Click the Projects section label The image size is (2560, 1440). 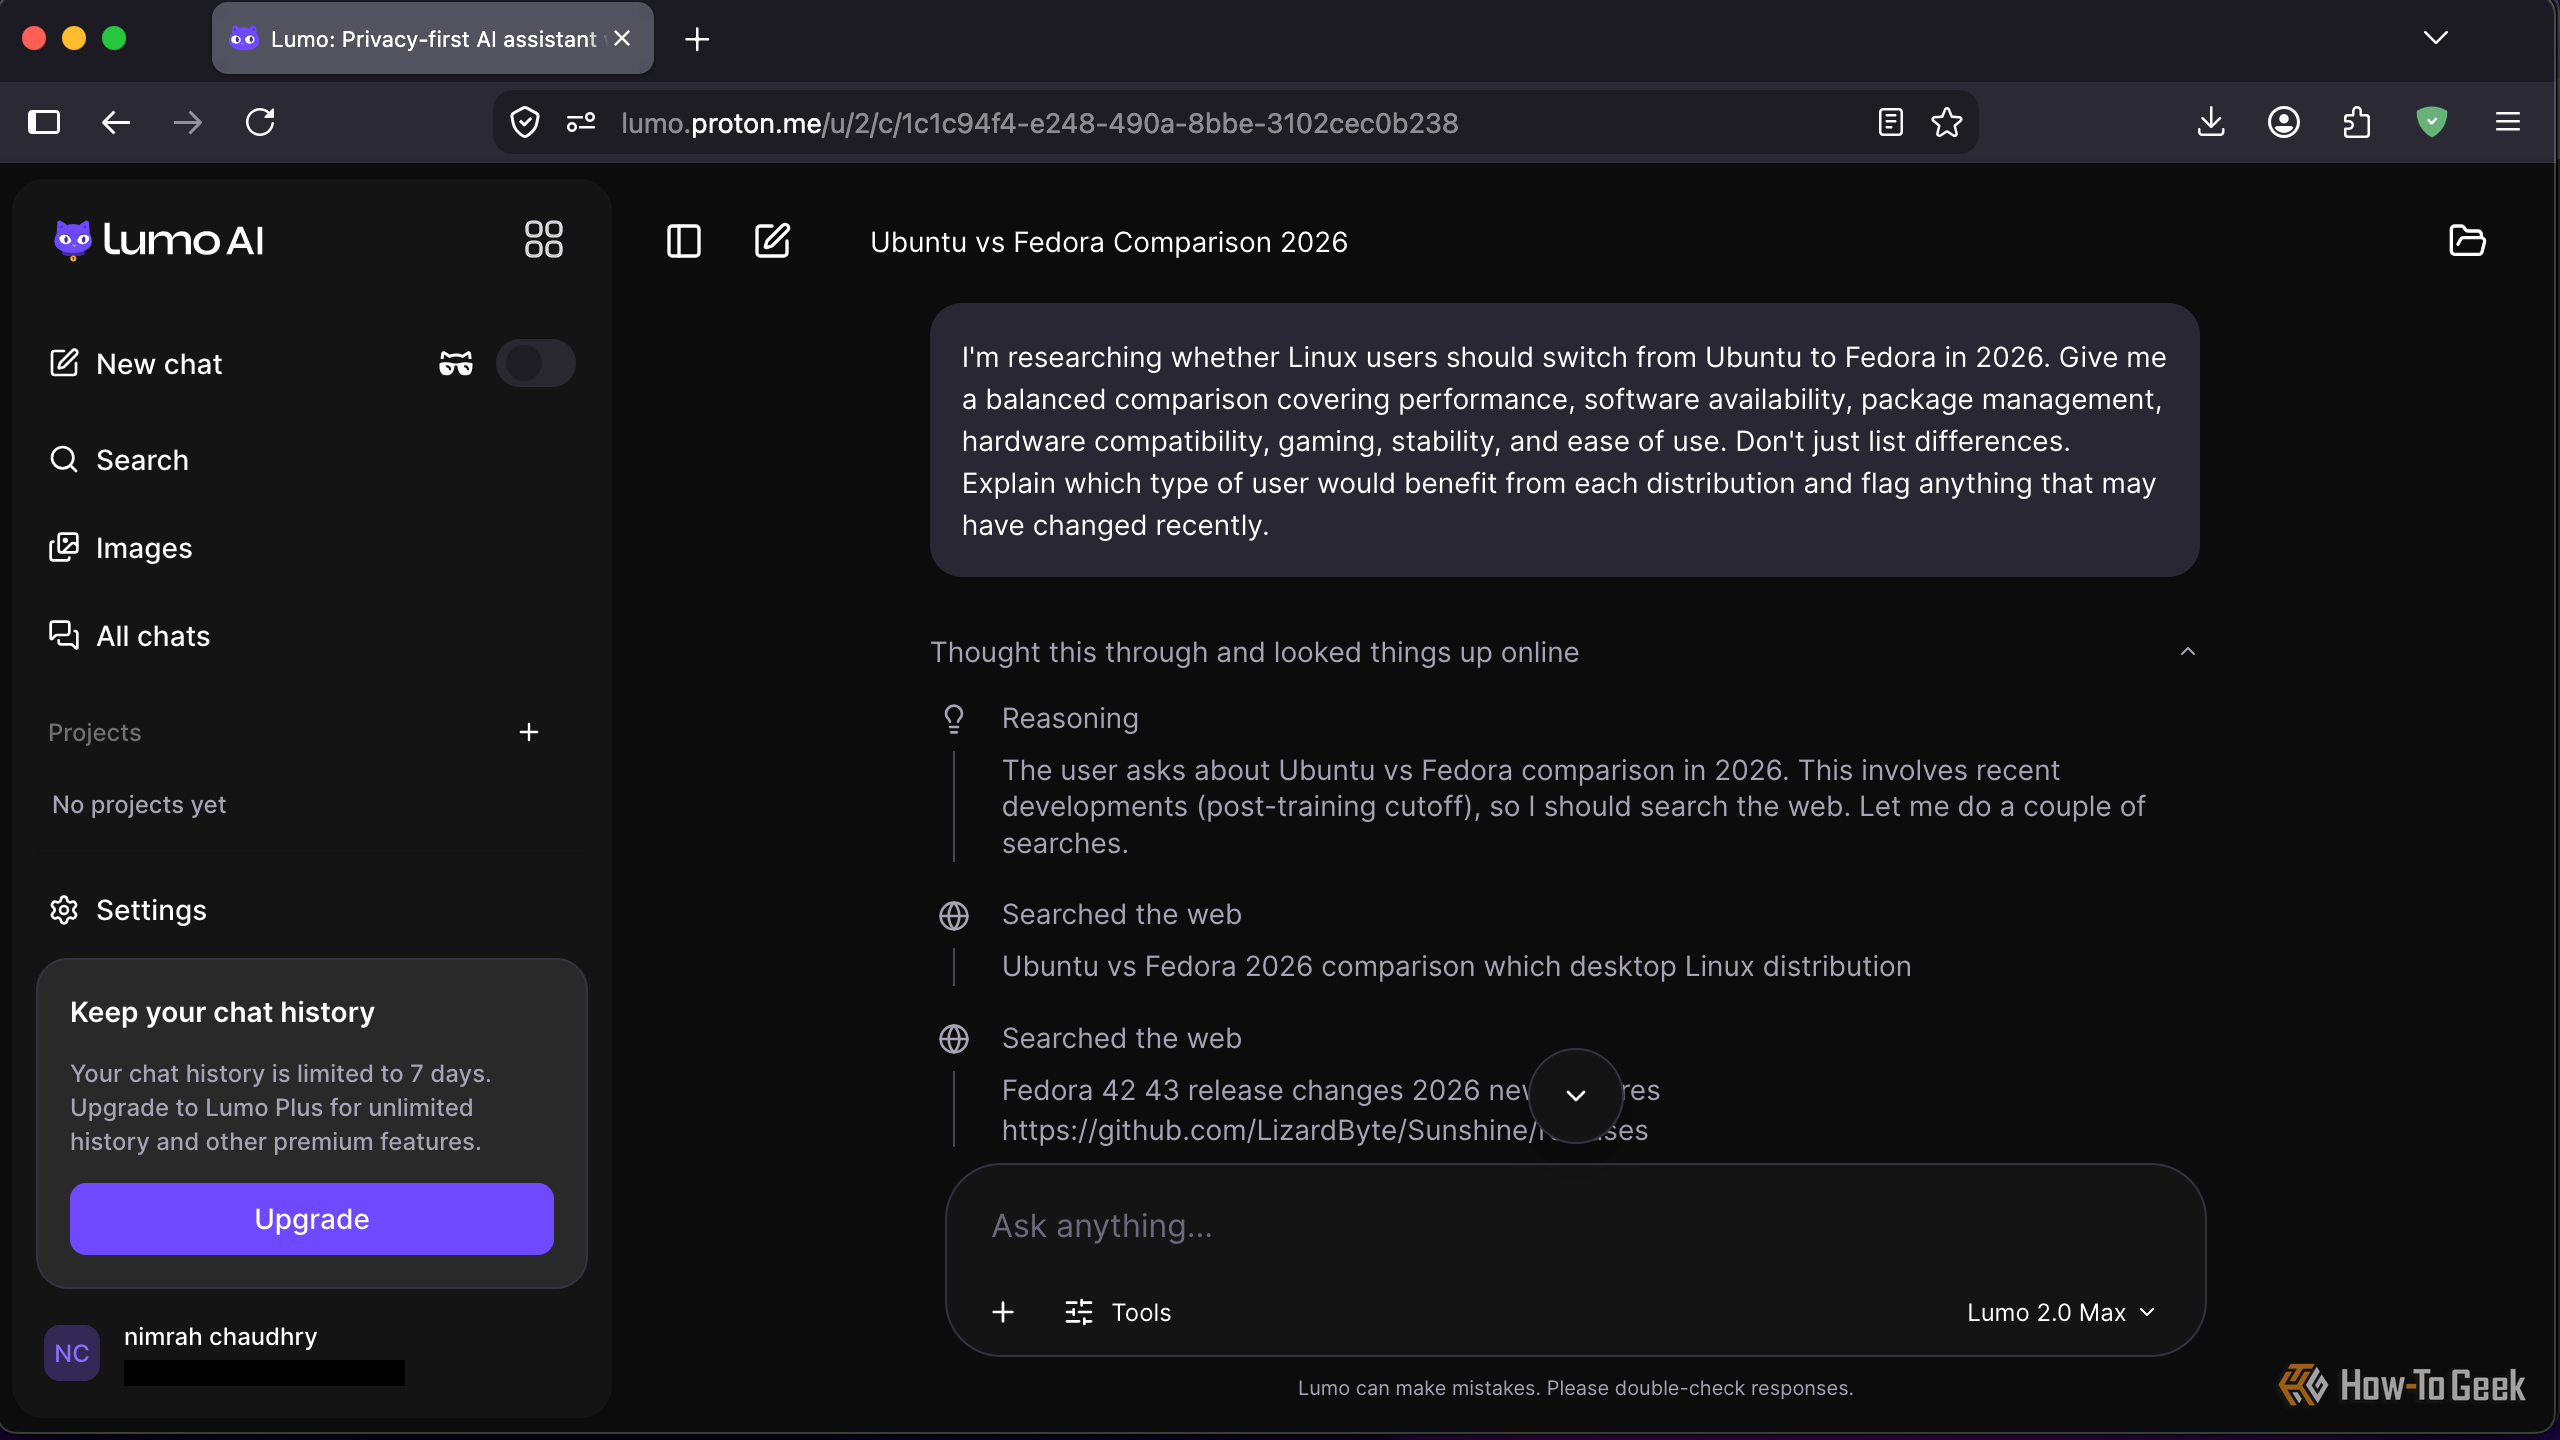coord(95,732)
